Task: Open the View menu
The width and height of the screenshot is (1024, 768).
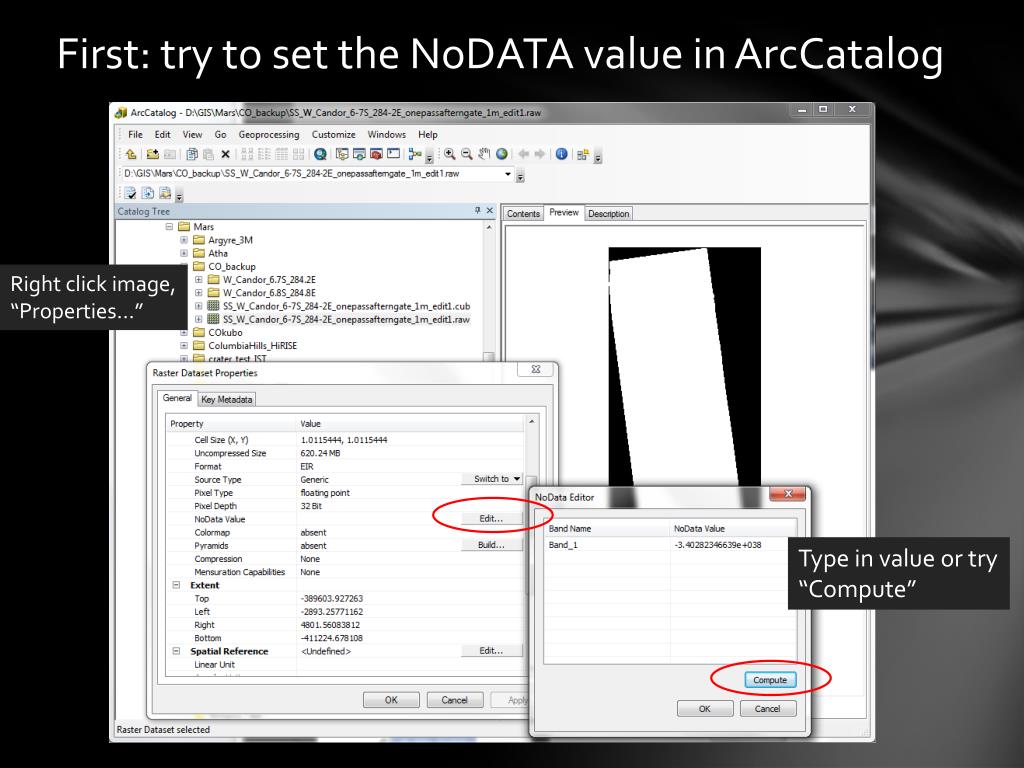Action: (192, 135)
